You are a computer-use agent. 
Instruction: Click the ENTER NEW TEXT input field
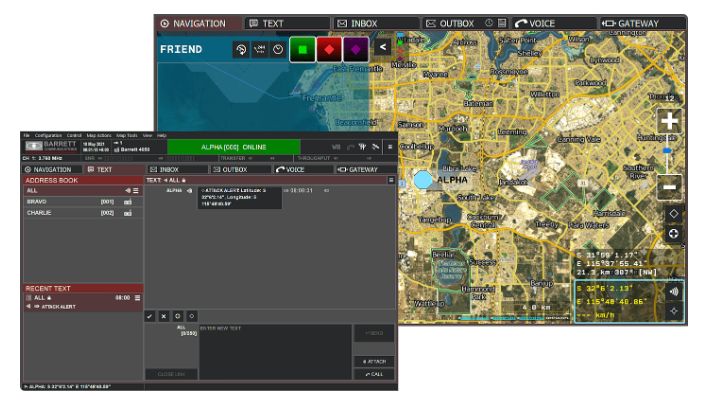(272, 350)
